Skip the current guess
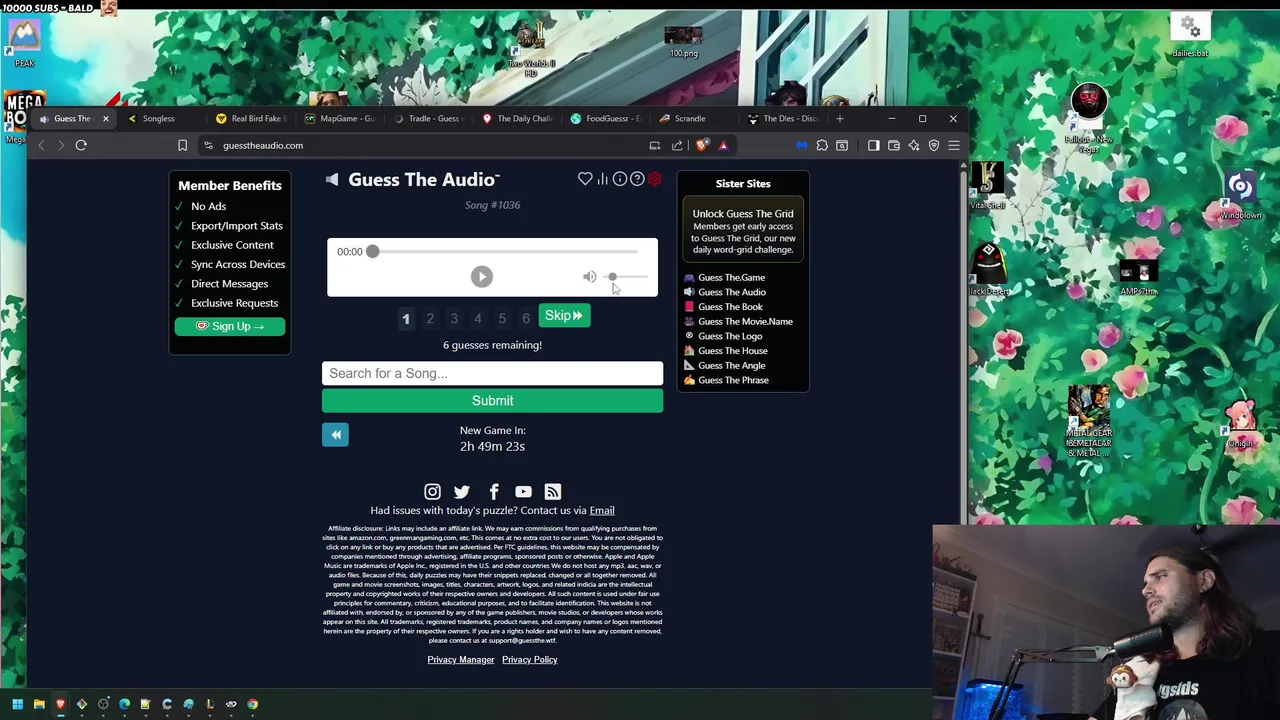Screen dimensions: 1280x720 (x=564, y=316)
